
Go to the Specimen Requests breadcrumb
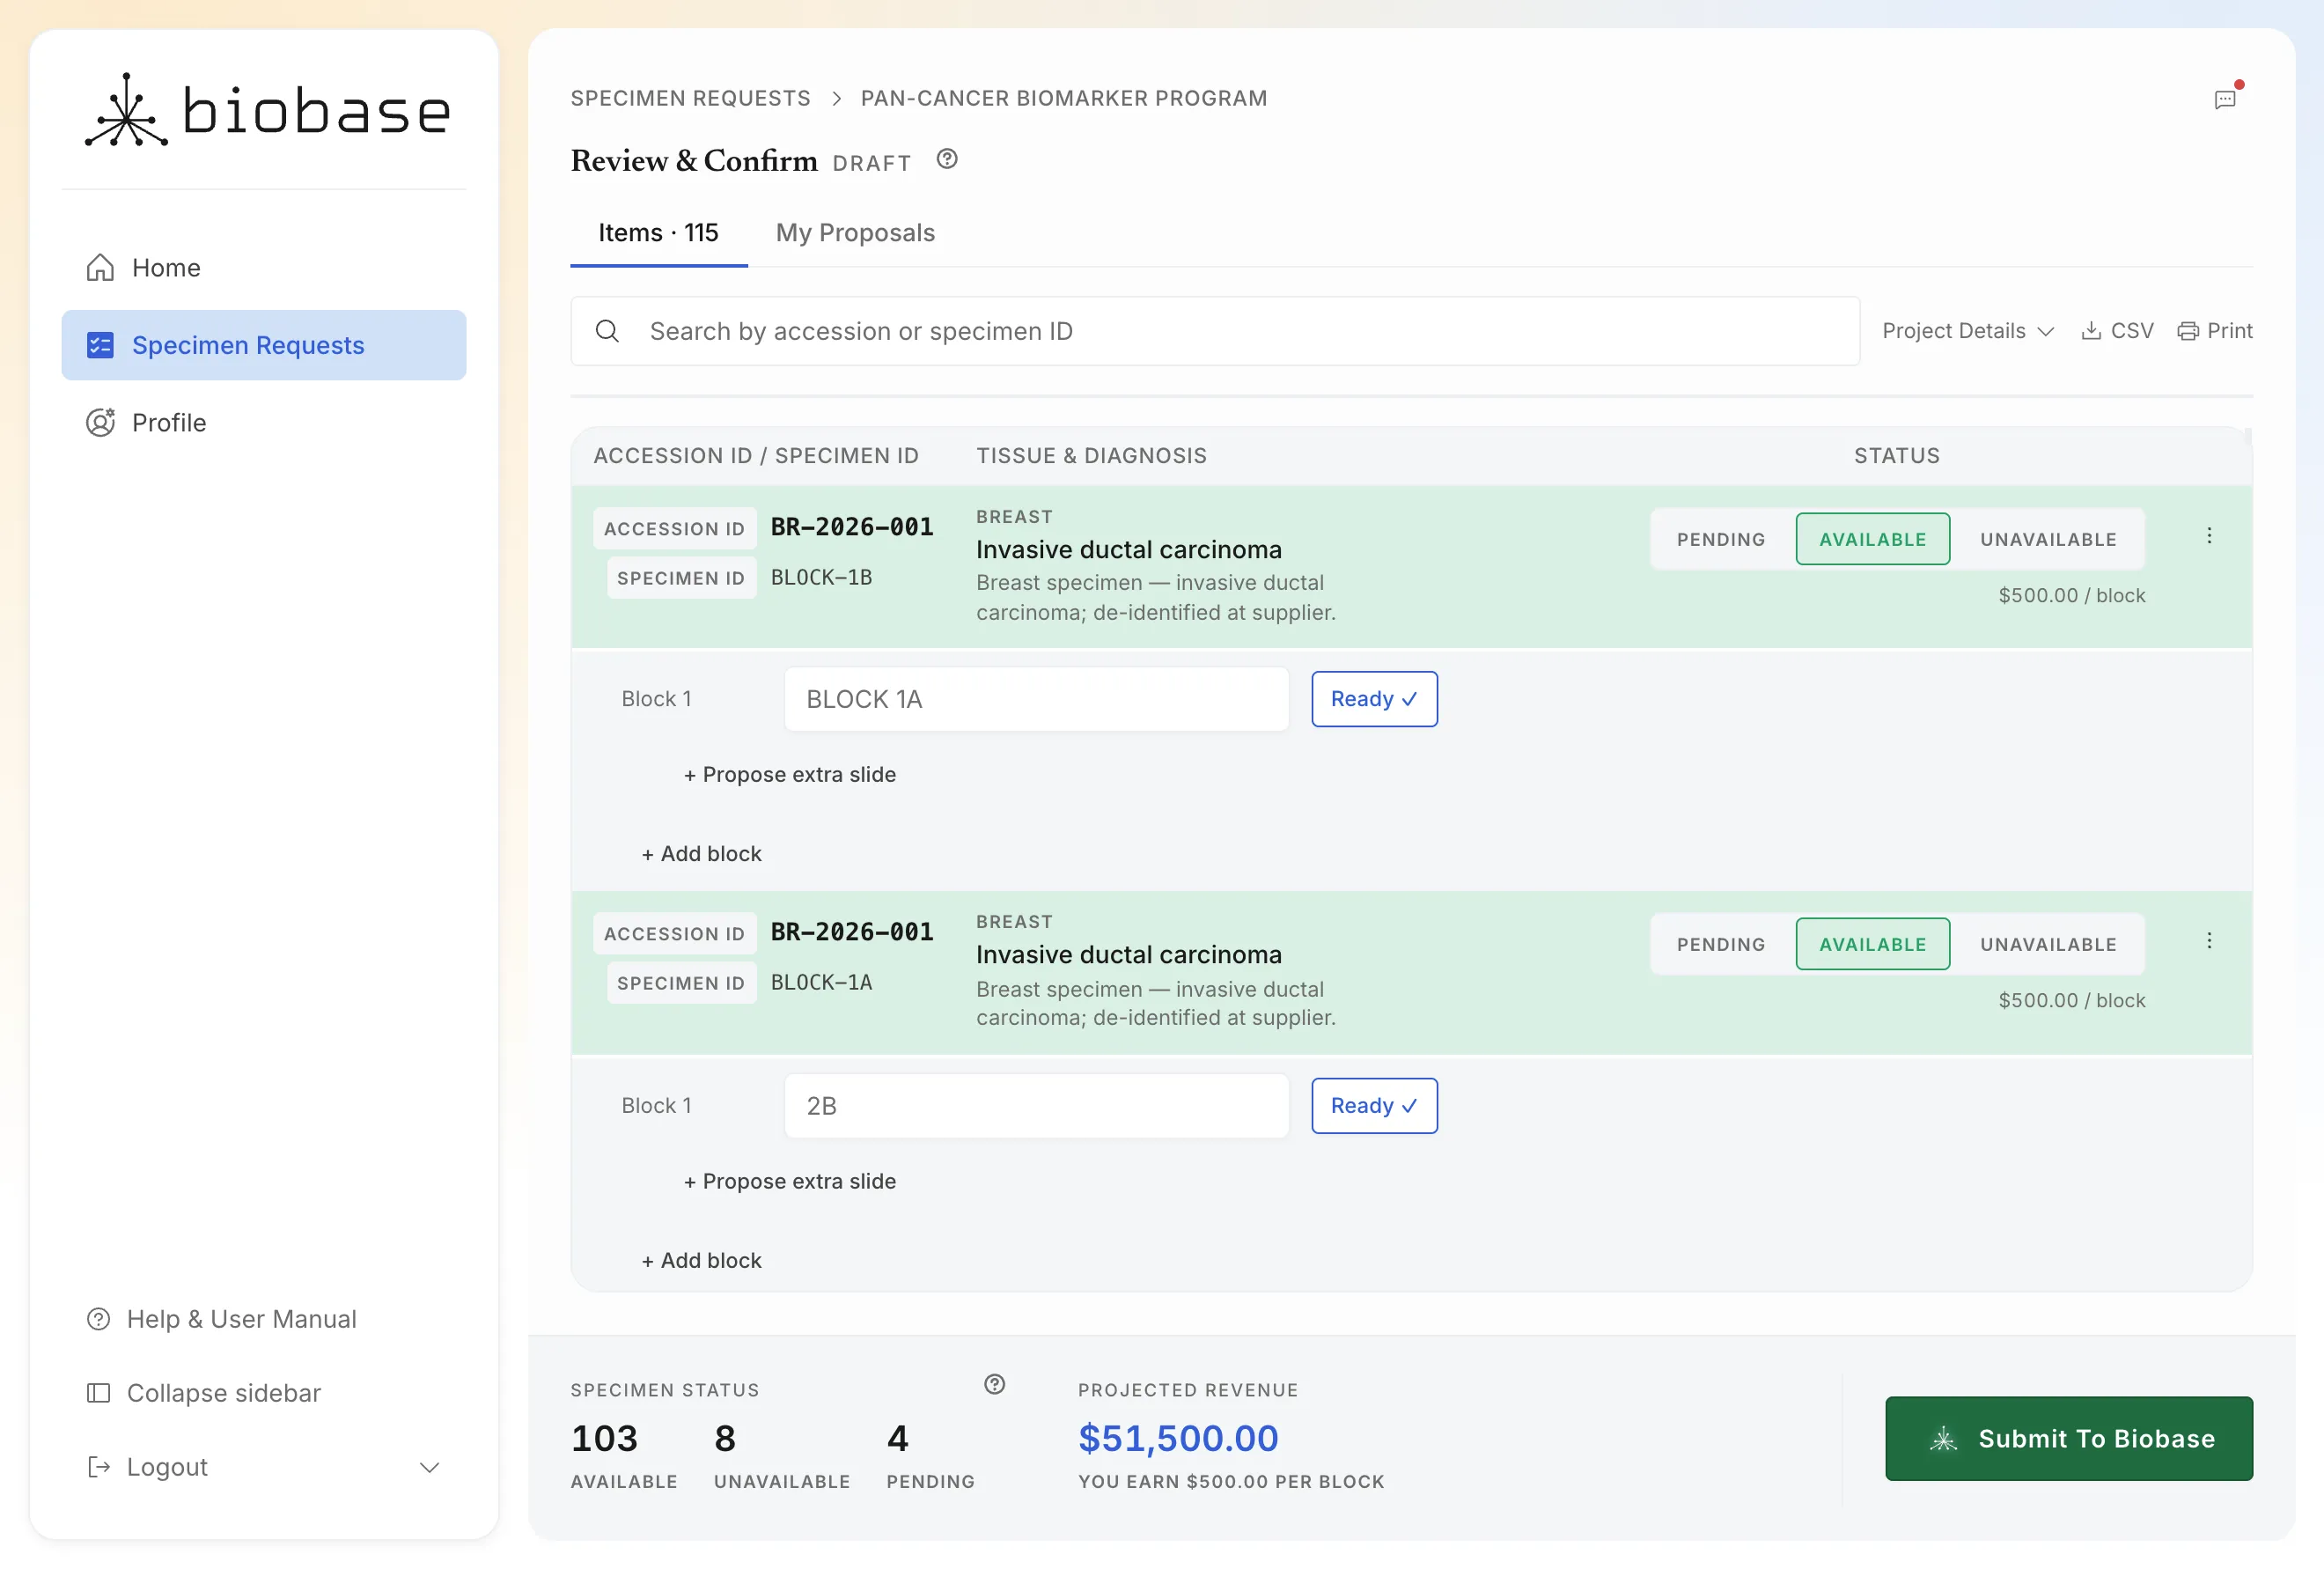pyautogui.click(x=690, y=98)
